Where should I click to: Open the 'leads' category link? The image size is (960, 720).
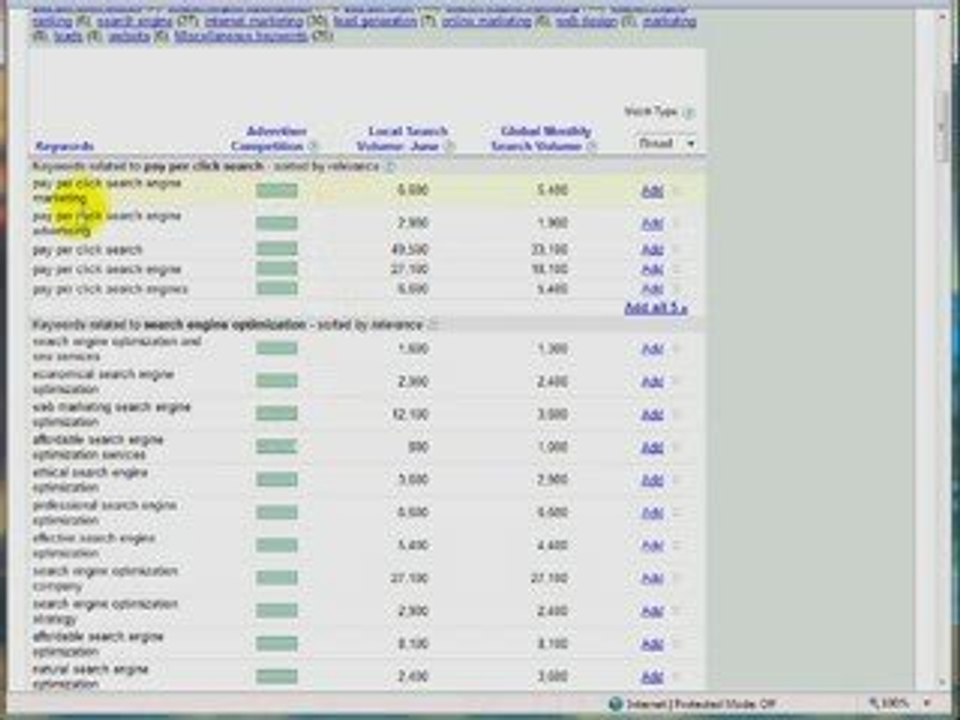click(x=68, y=36)
